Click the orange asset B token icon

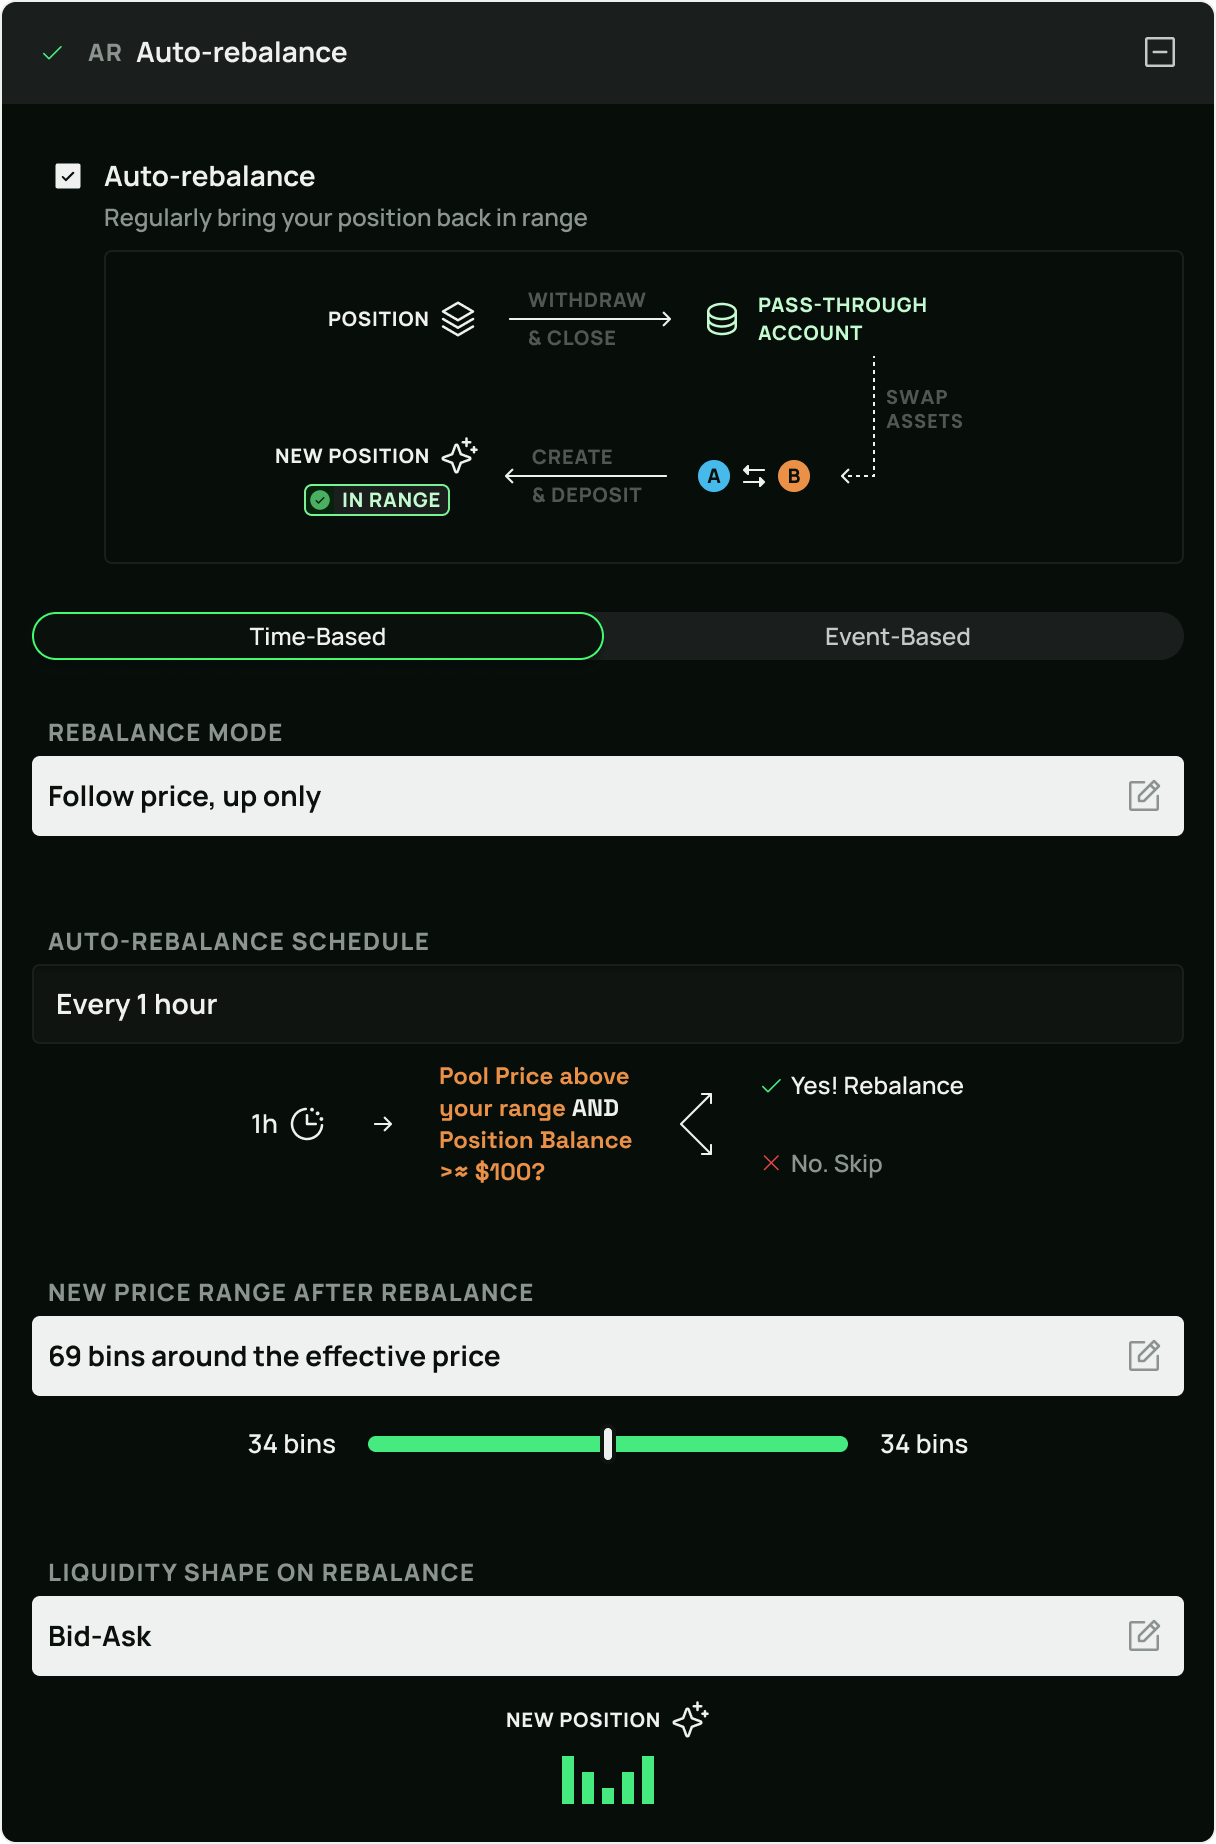[x=794, y=476]
